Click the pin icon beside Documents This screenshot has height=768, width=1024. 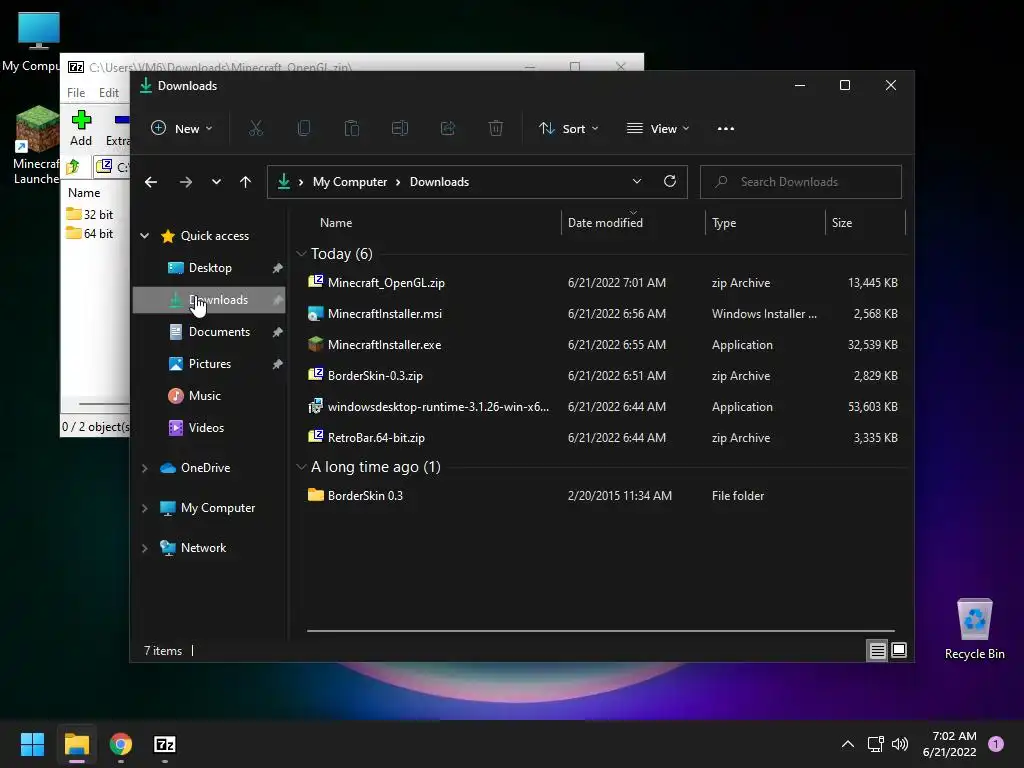click(278, 332)
